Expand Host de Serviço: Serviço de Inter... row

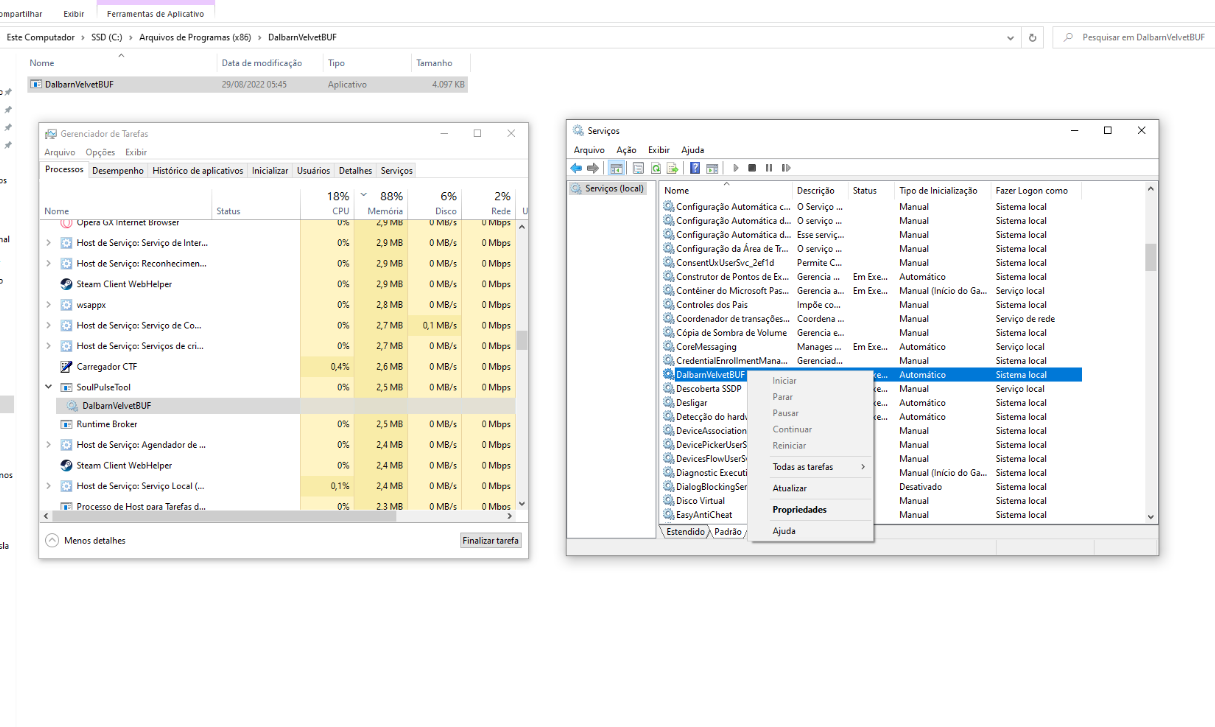point(48,243)
